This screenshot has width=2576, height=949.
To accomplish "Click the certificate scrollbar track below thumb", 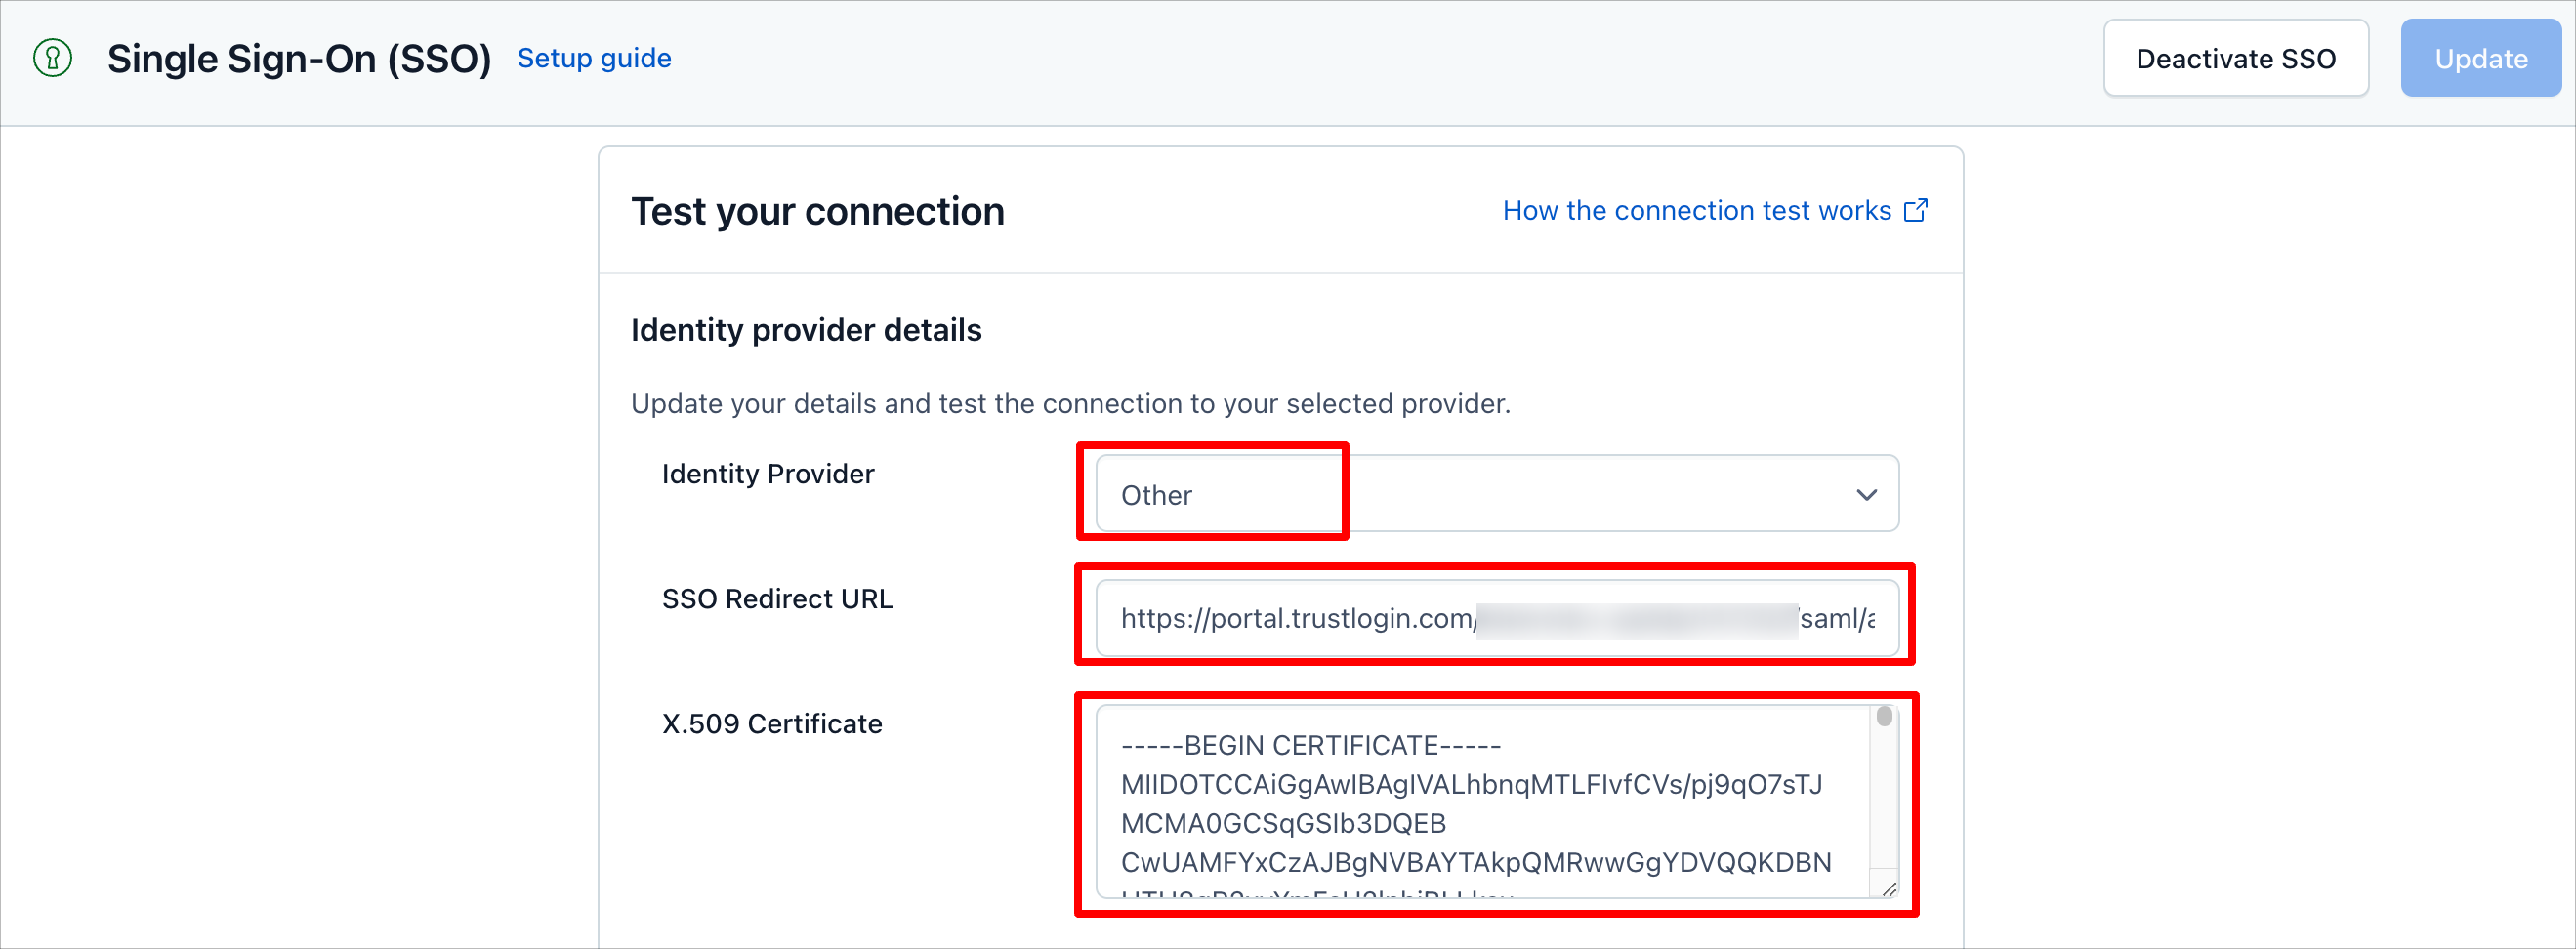I will 1884,800.
